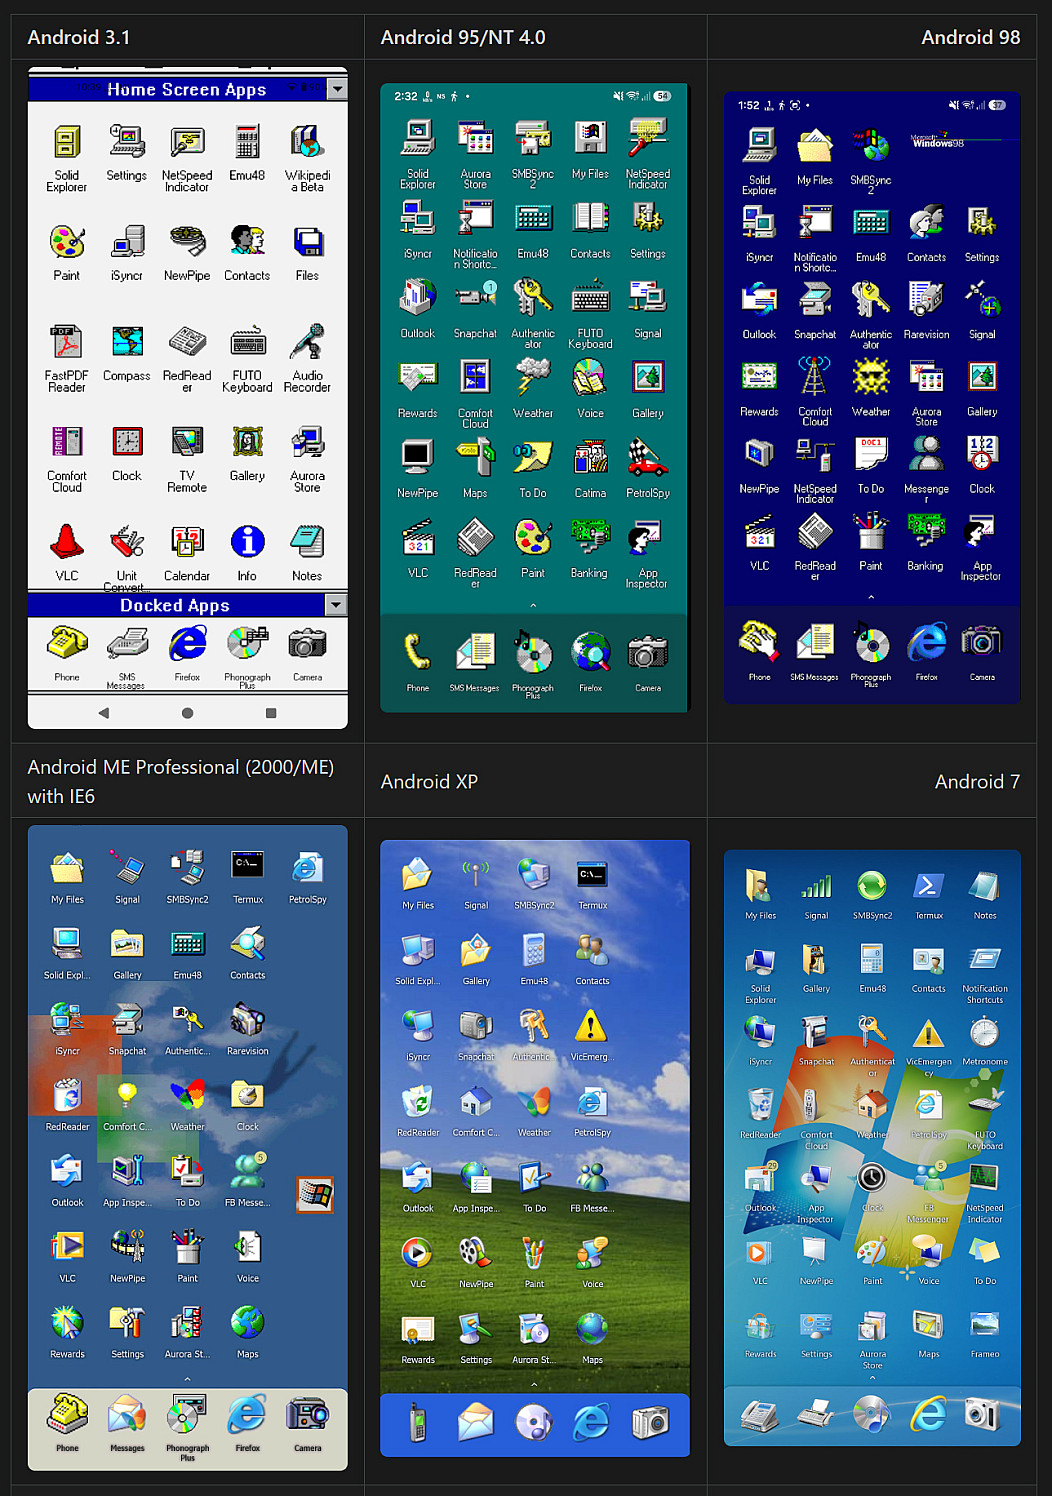Screen dimensions: 1052x1496
Task: Tap unlabeled Windows logo icon in Android ME
Action: [x=315, y=1195]
